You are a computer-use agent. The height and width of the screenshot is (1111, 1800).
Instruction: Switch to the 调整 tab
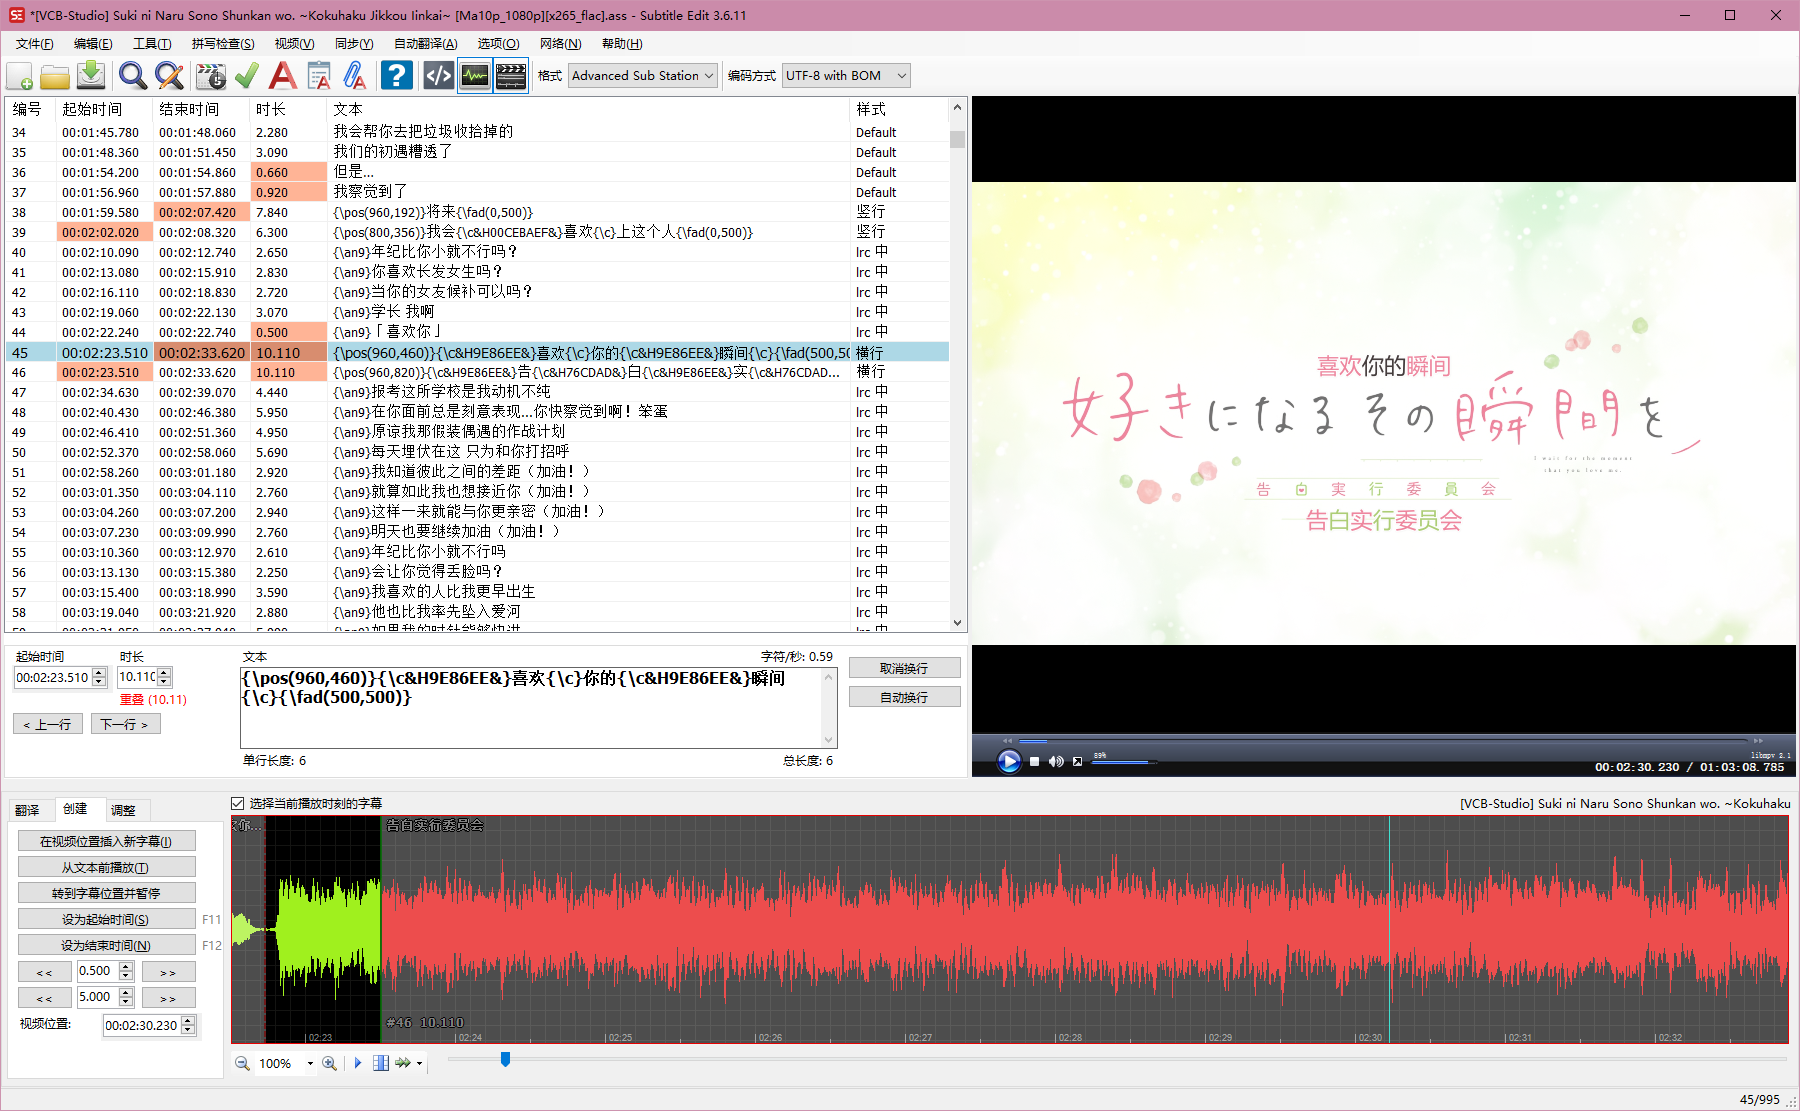pyautogui.click(x=123, y=810)
